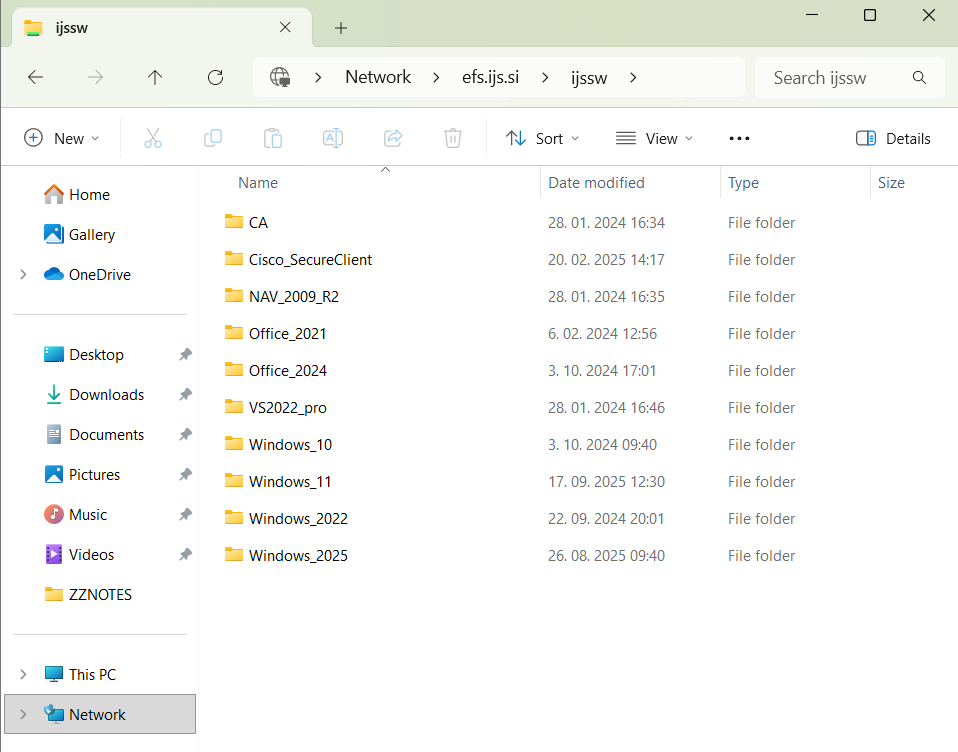Add a new tab with plus button
The height and width of the screenshot is (752, 958).
pyautogui.click(x=341, y=28)
